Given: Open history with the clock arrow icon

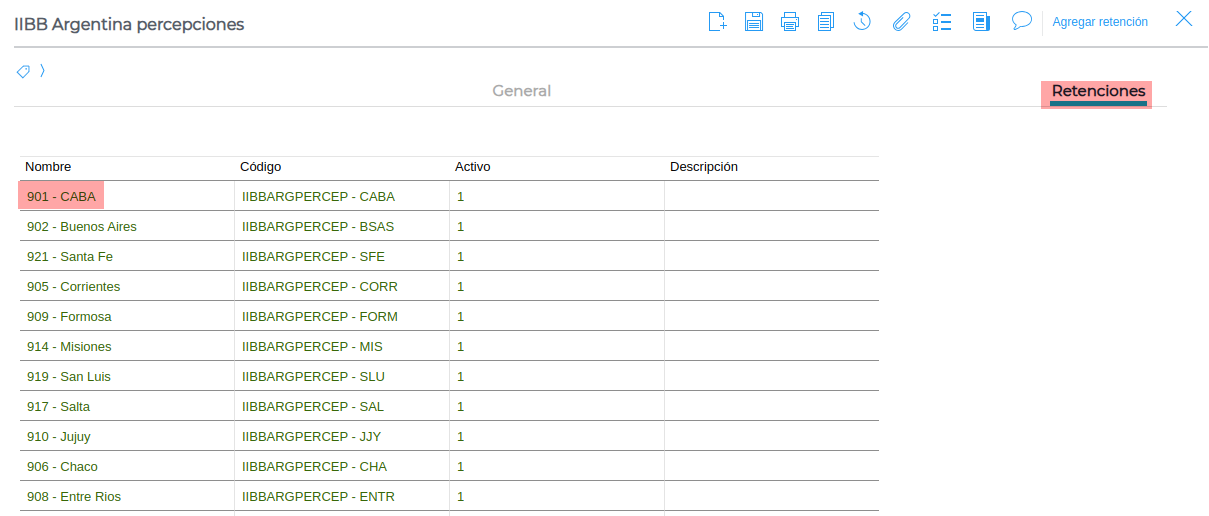Looking at the screenshot, I should click(x=862, y=21).
